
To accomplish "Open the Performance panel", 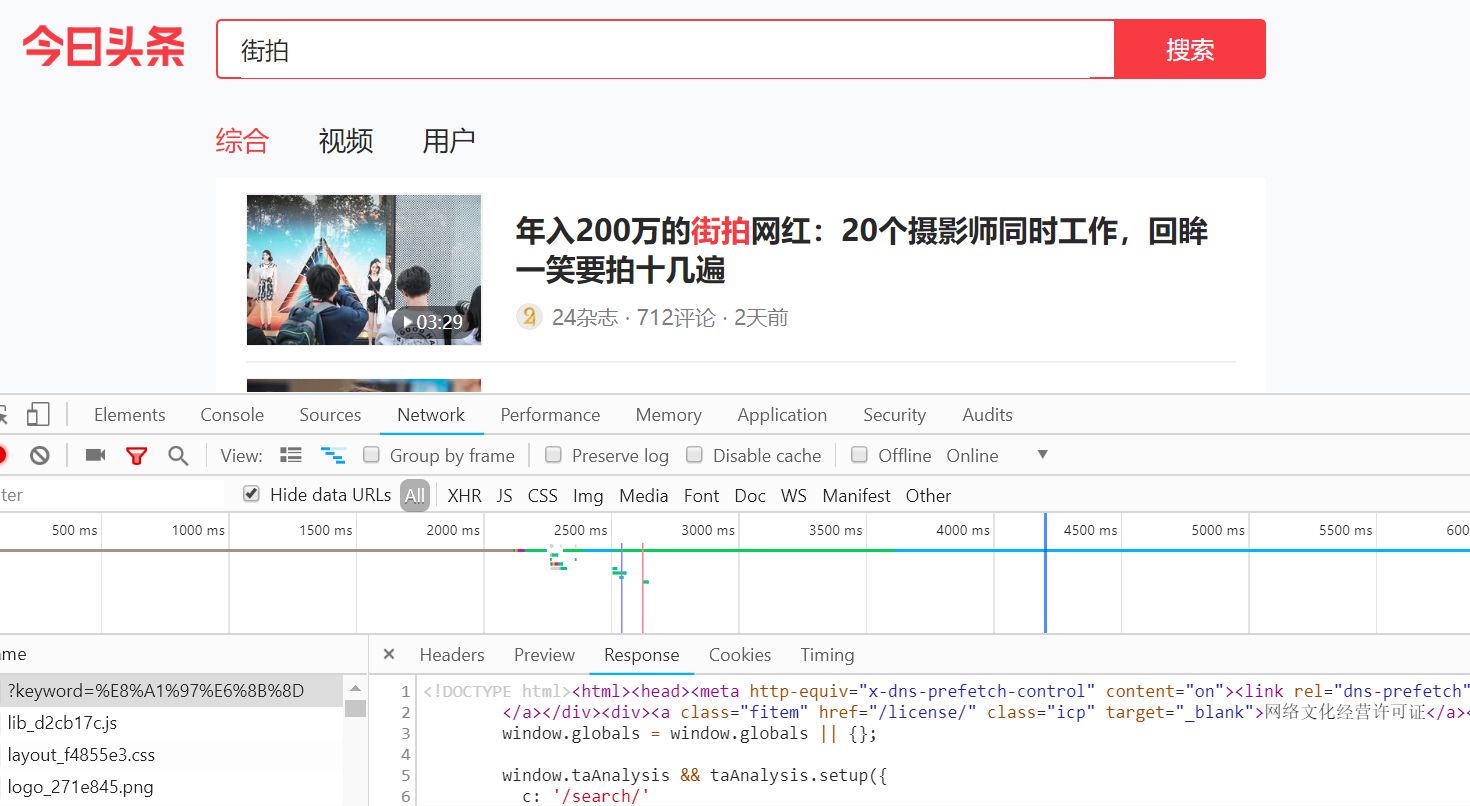I will tap(550, 415).
